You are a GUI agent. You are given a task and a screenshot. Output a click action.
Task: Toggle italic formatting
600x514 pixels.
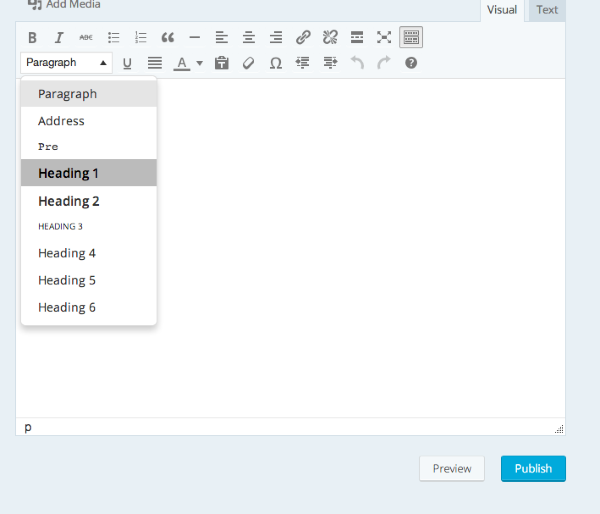pos(59,38)
